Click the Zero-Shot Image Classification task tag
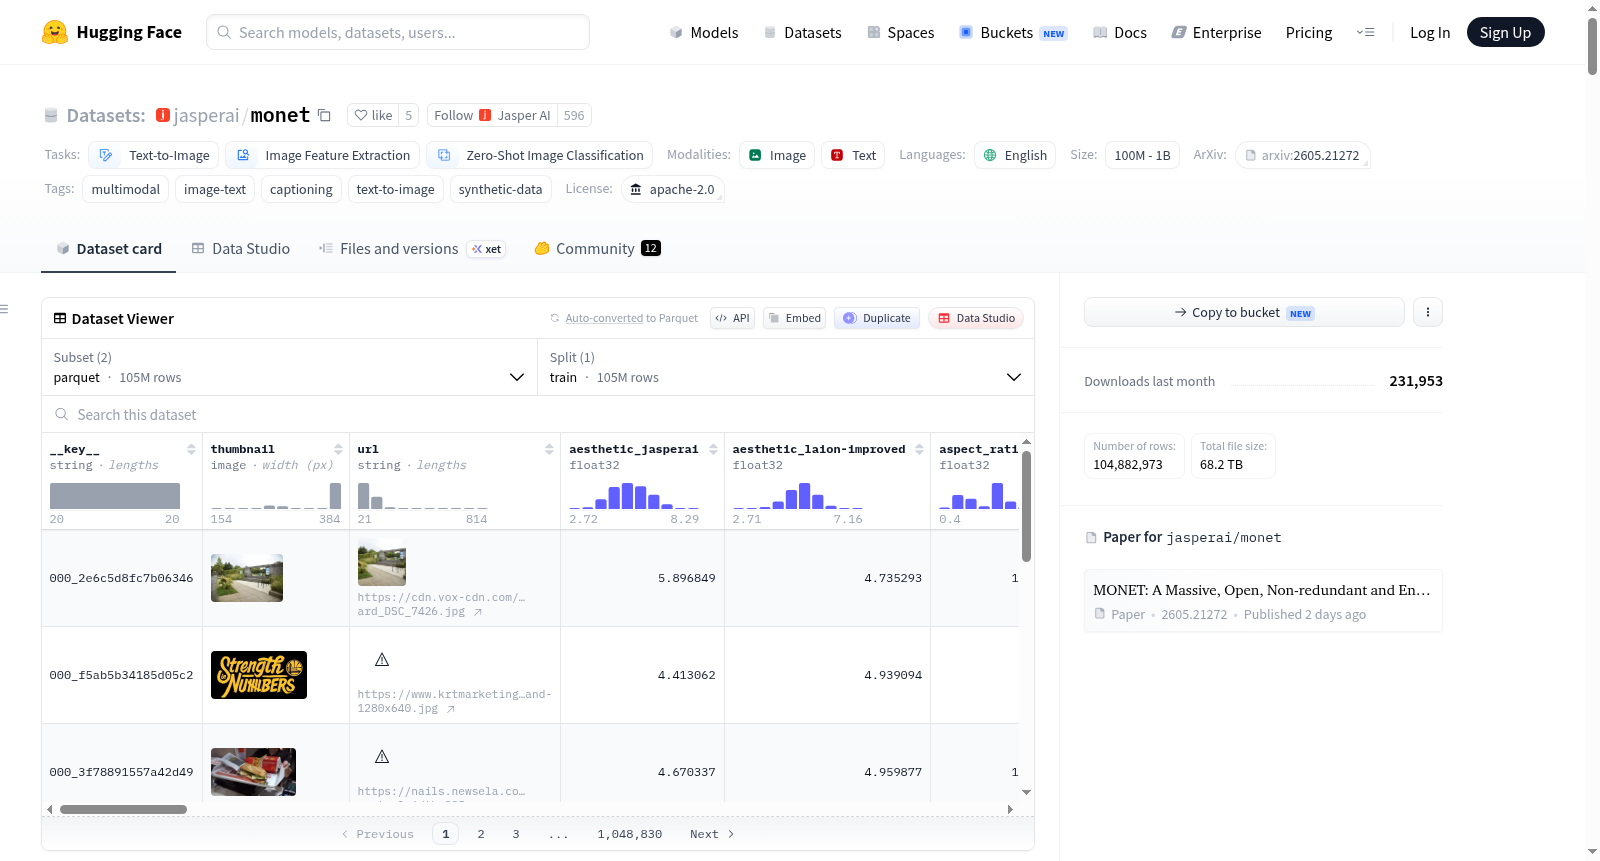This screenshot has height=861, width=1600. 539,155
